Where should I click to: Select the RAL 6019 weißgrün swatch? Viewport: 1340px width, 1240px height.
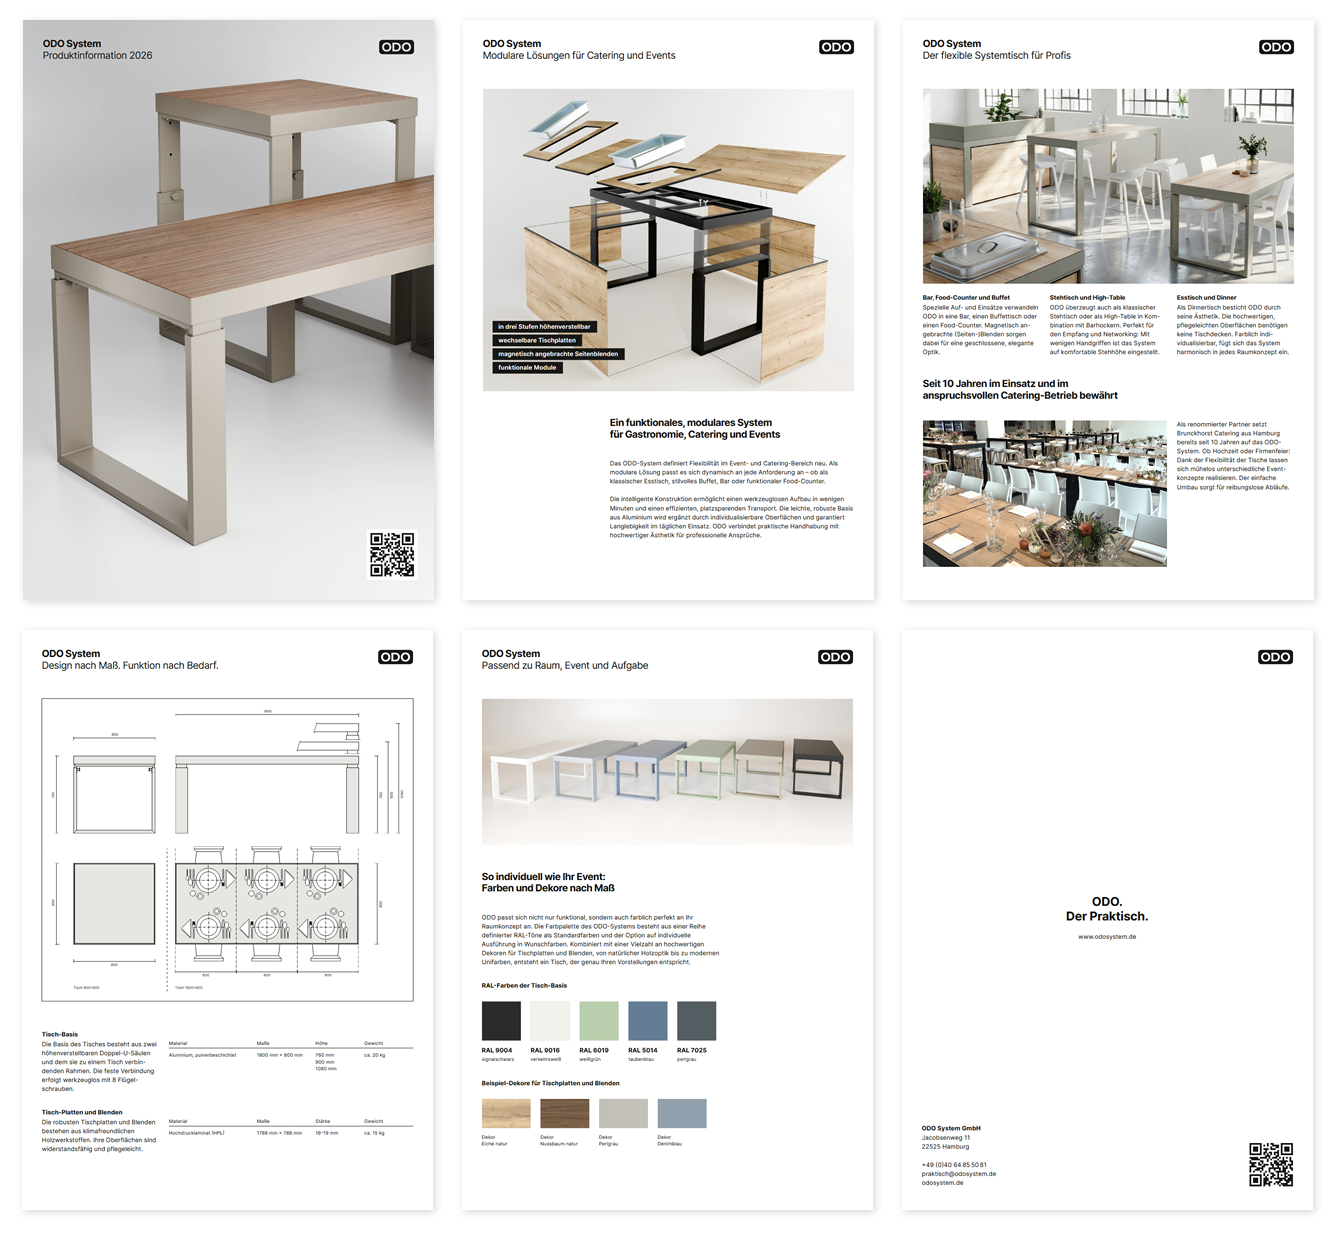pos(599,1021)
